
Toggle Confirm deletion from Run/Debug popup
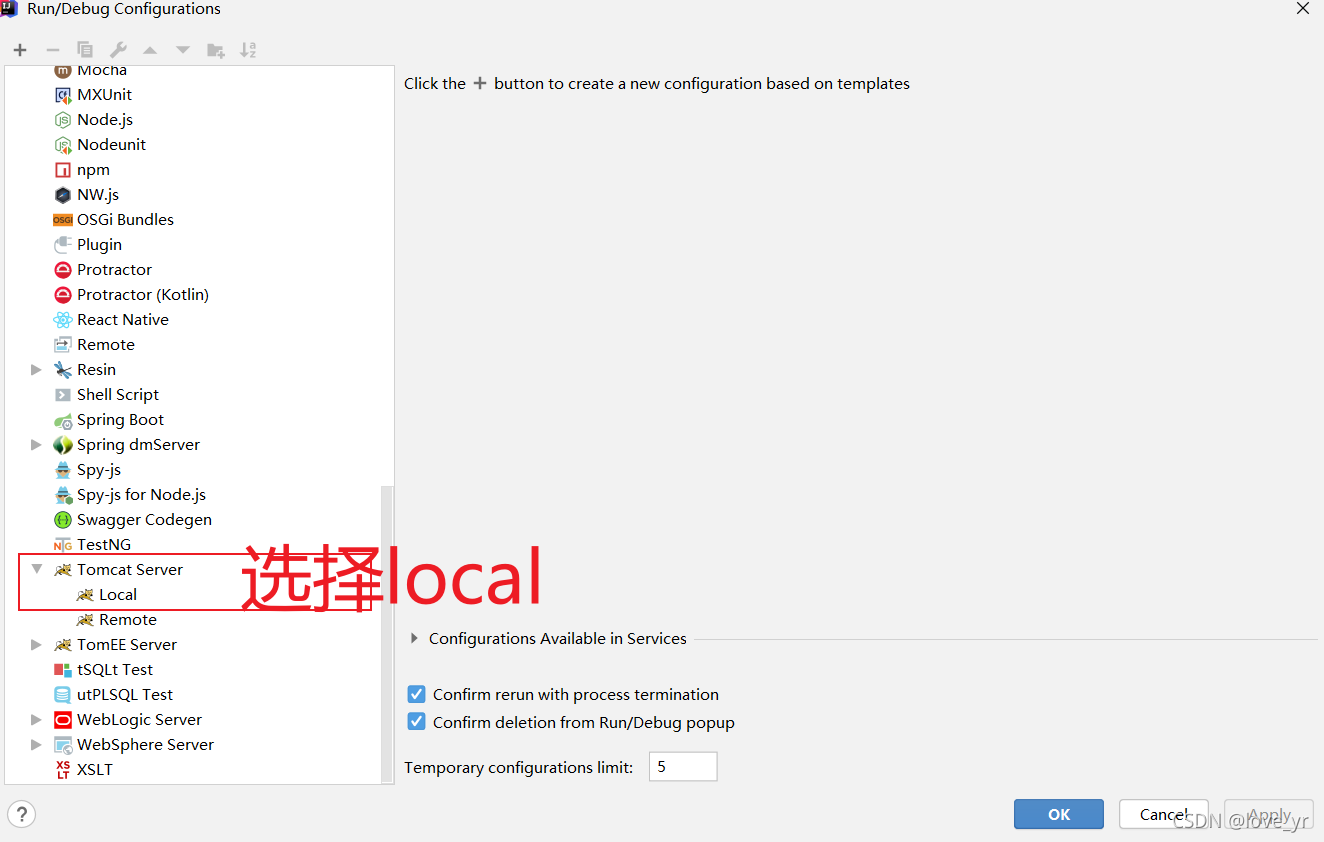tap(417, 722)
